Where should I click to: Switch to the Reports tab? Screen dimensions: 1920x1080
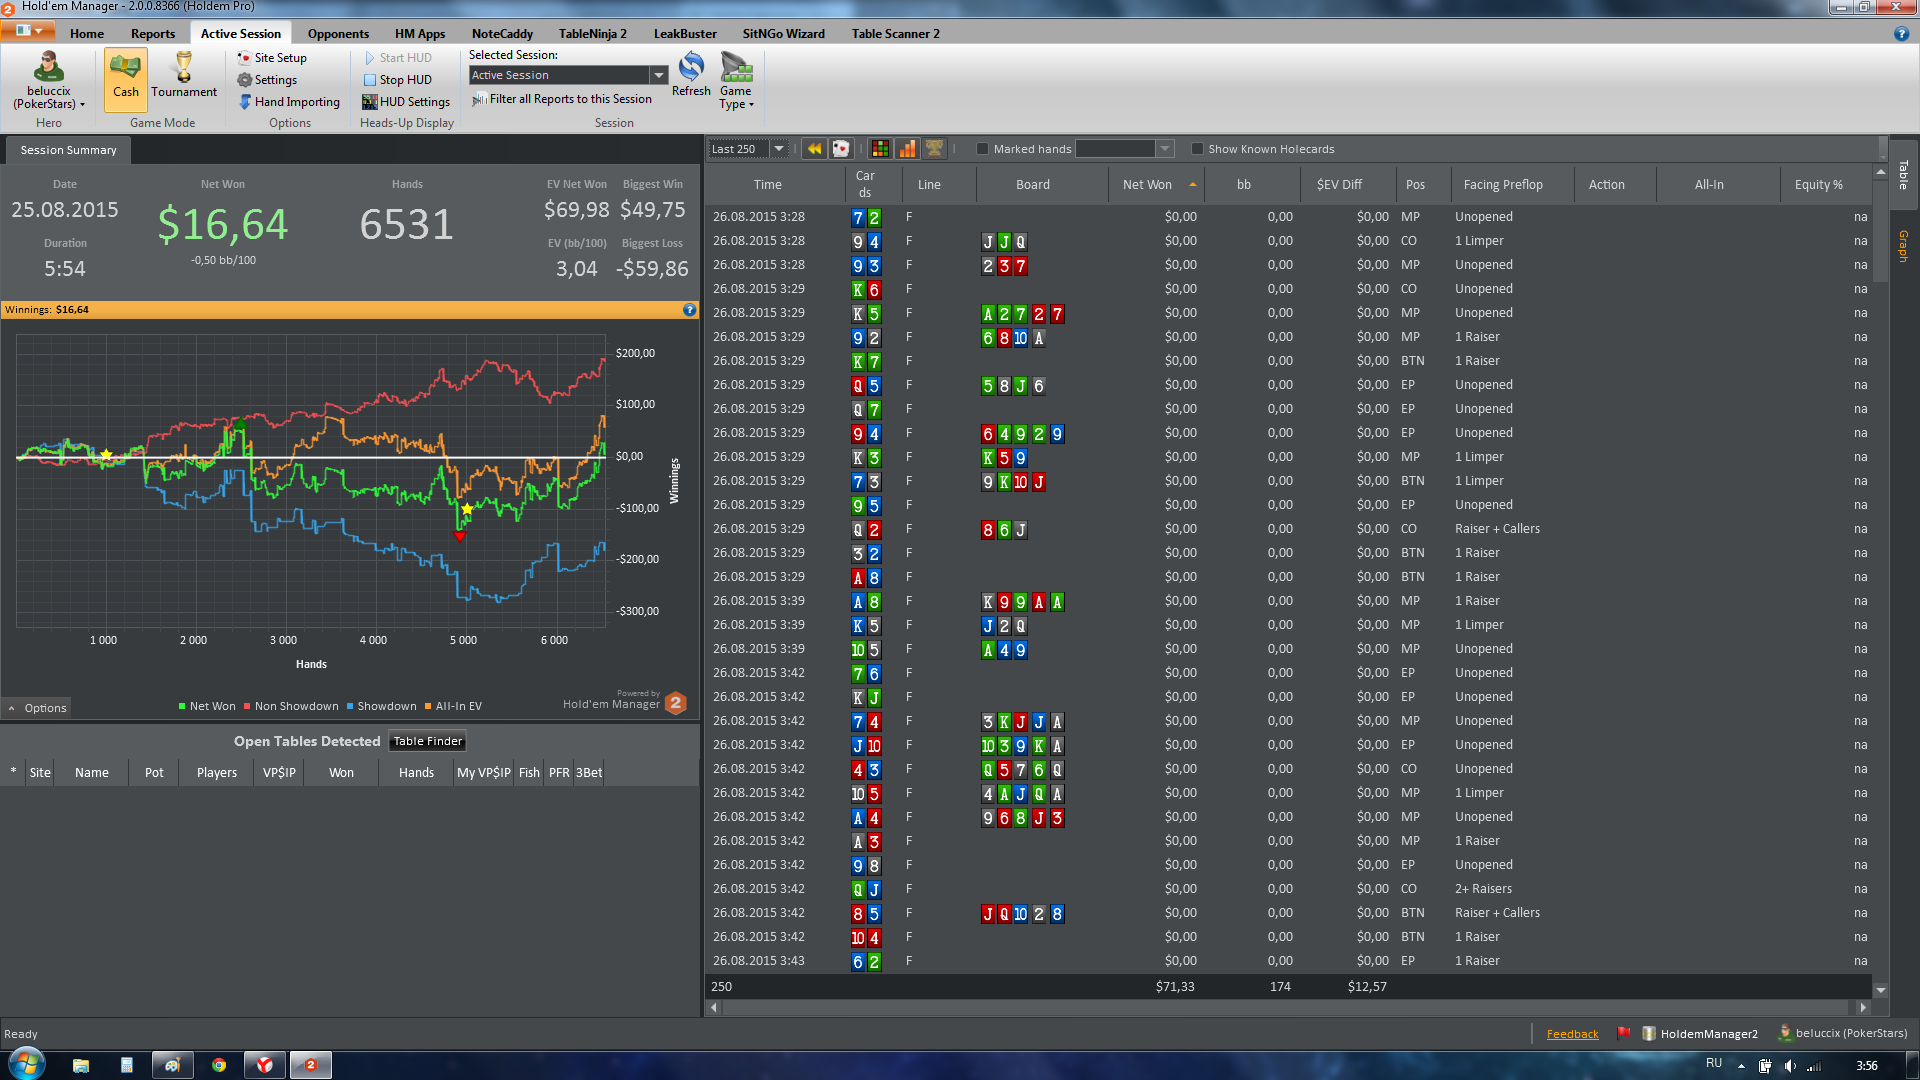(152, 34)
